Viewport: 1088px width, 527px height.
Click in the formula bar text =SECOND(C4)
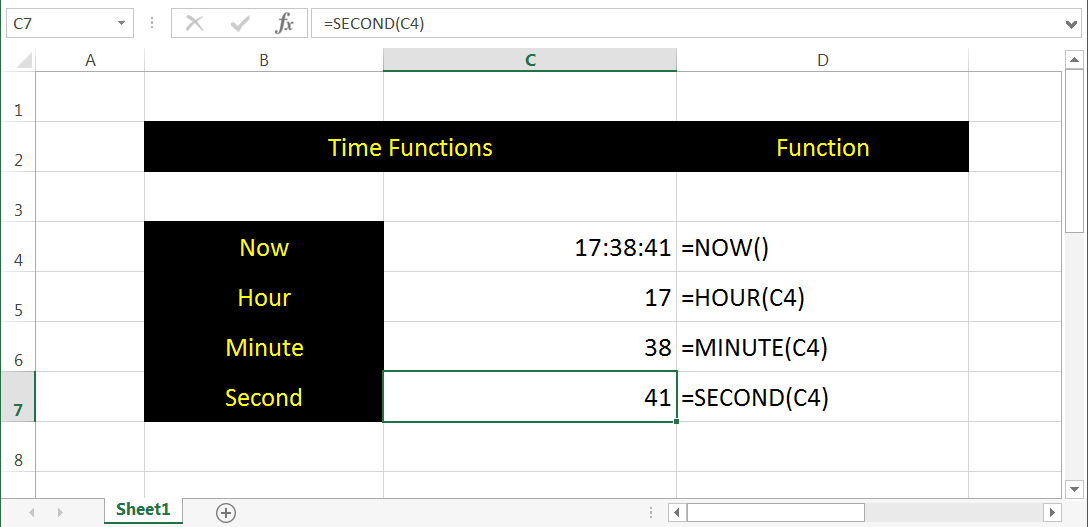point(375,24)
